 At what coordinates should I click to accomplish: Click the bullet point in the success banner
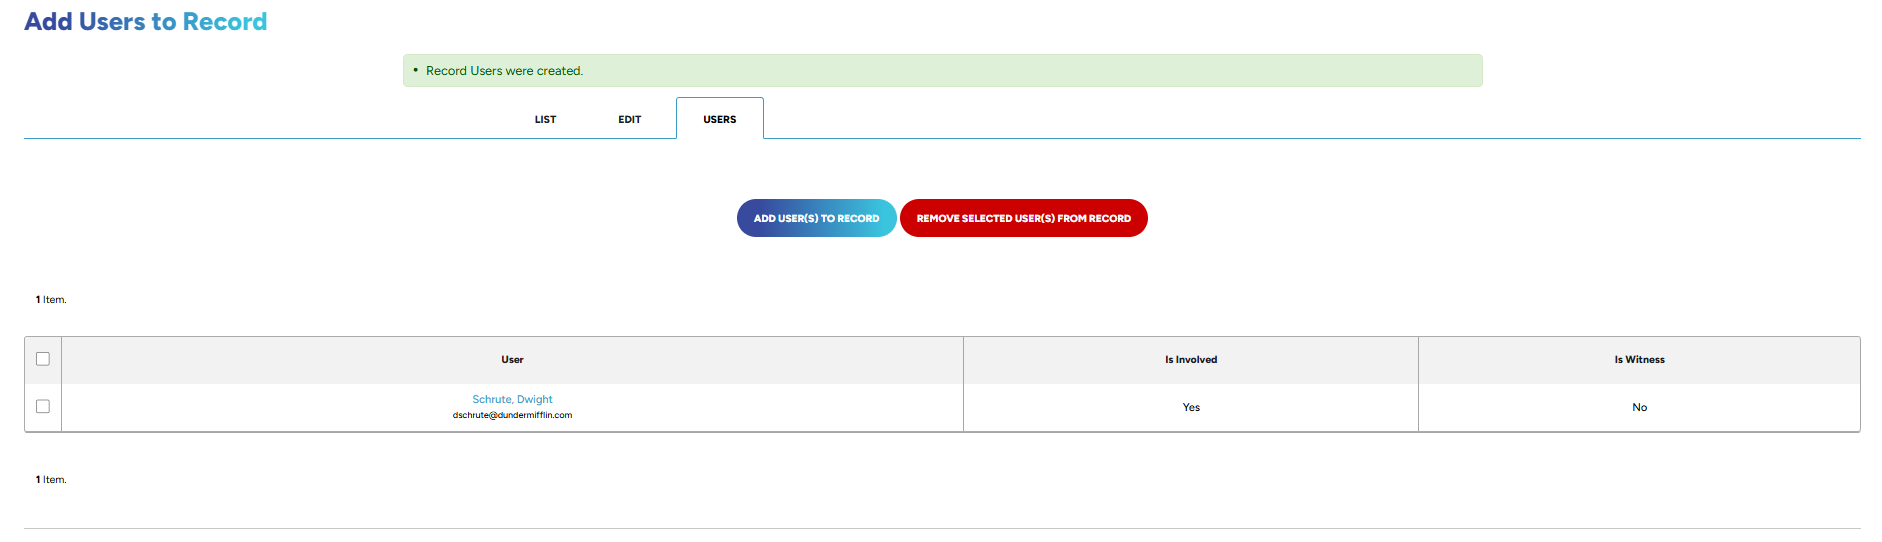(x=416, y=70)
